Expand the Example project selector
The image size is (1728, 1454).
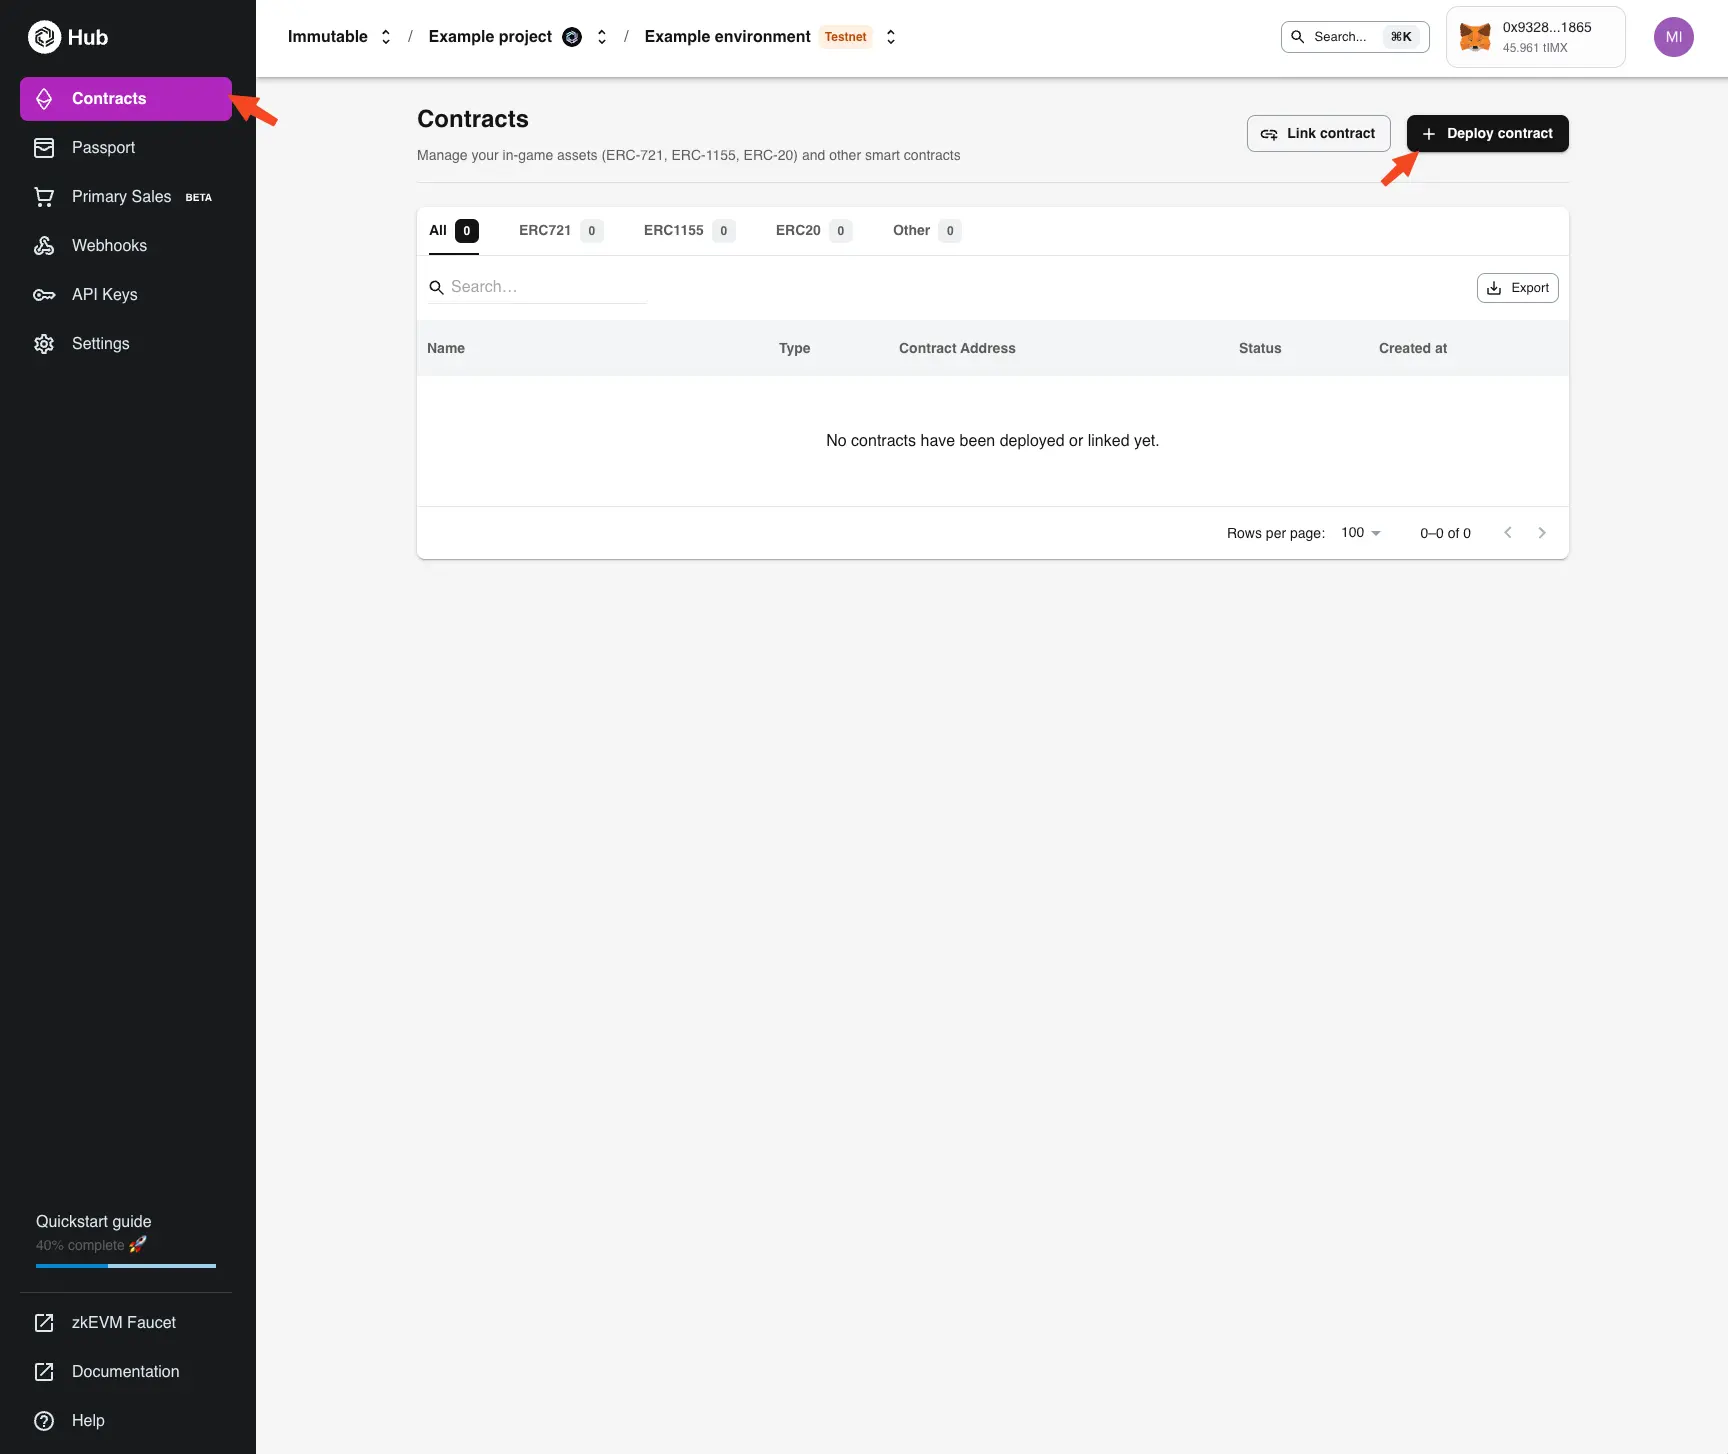pos(601,37)
